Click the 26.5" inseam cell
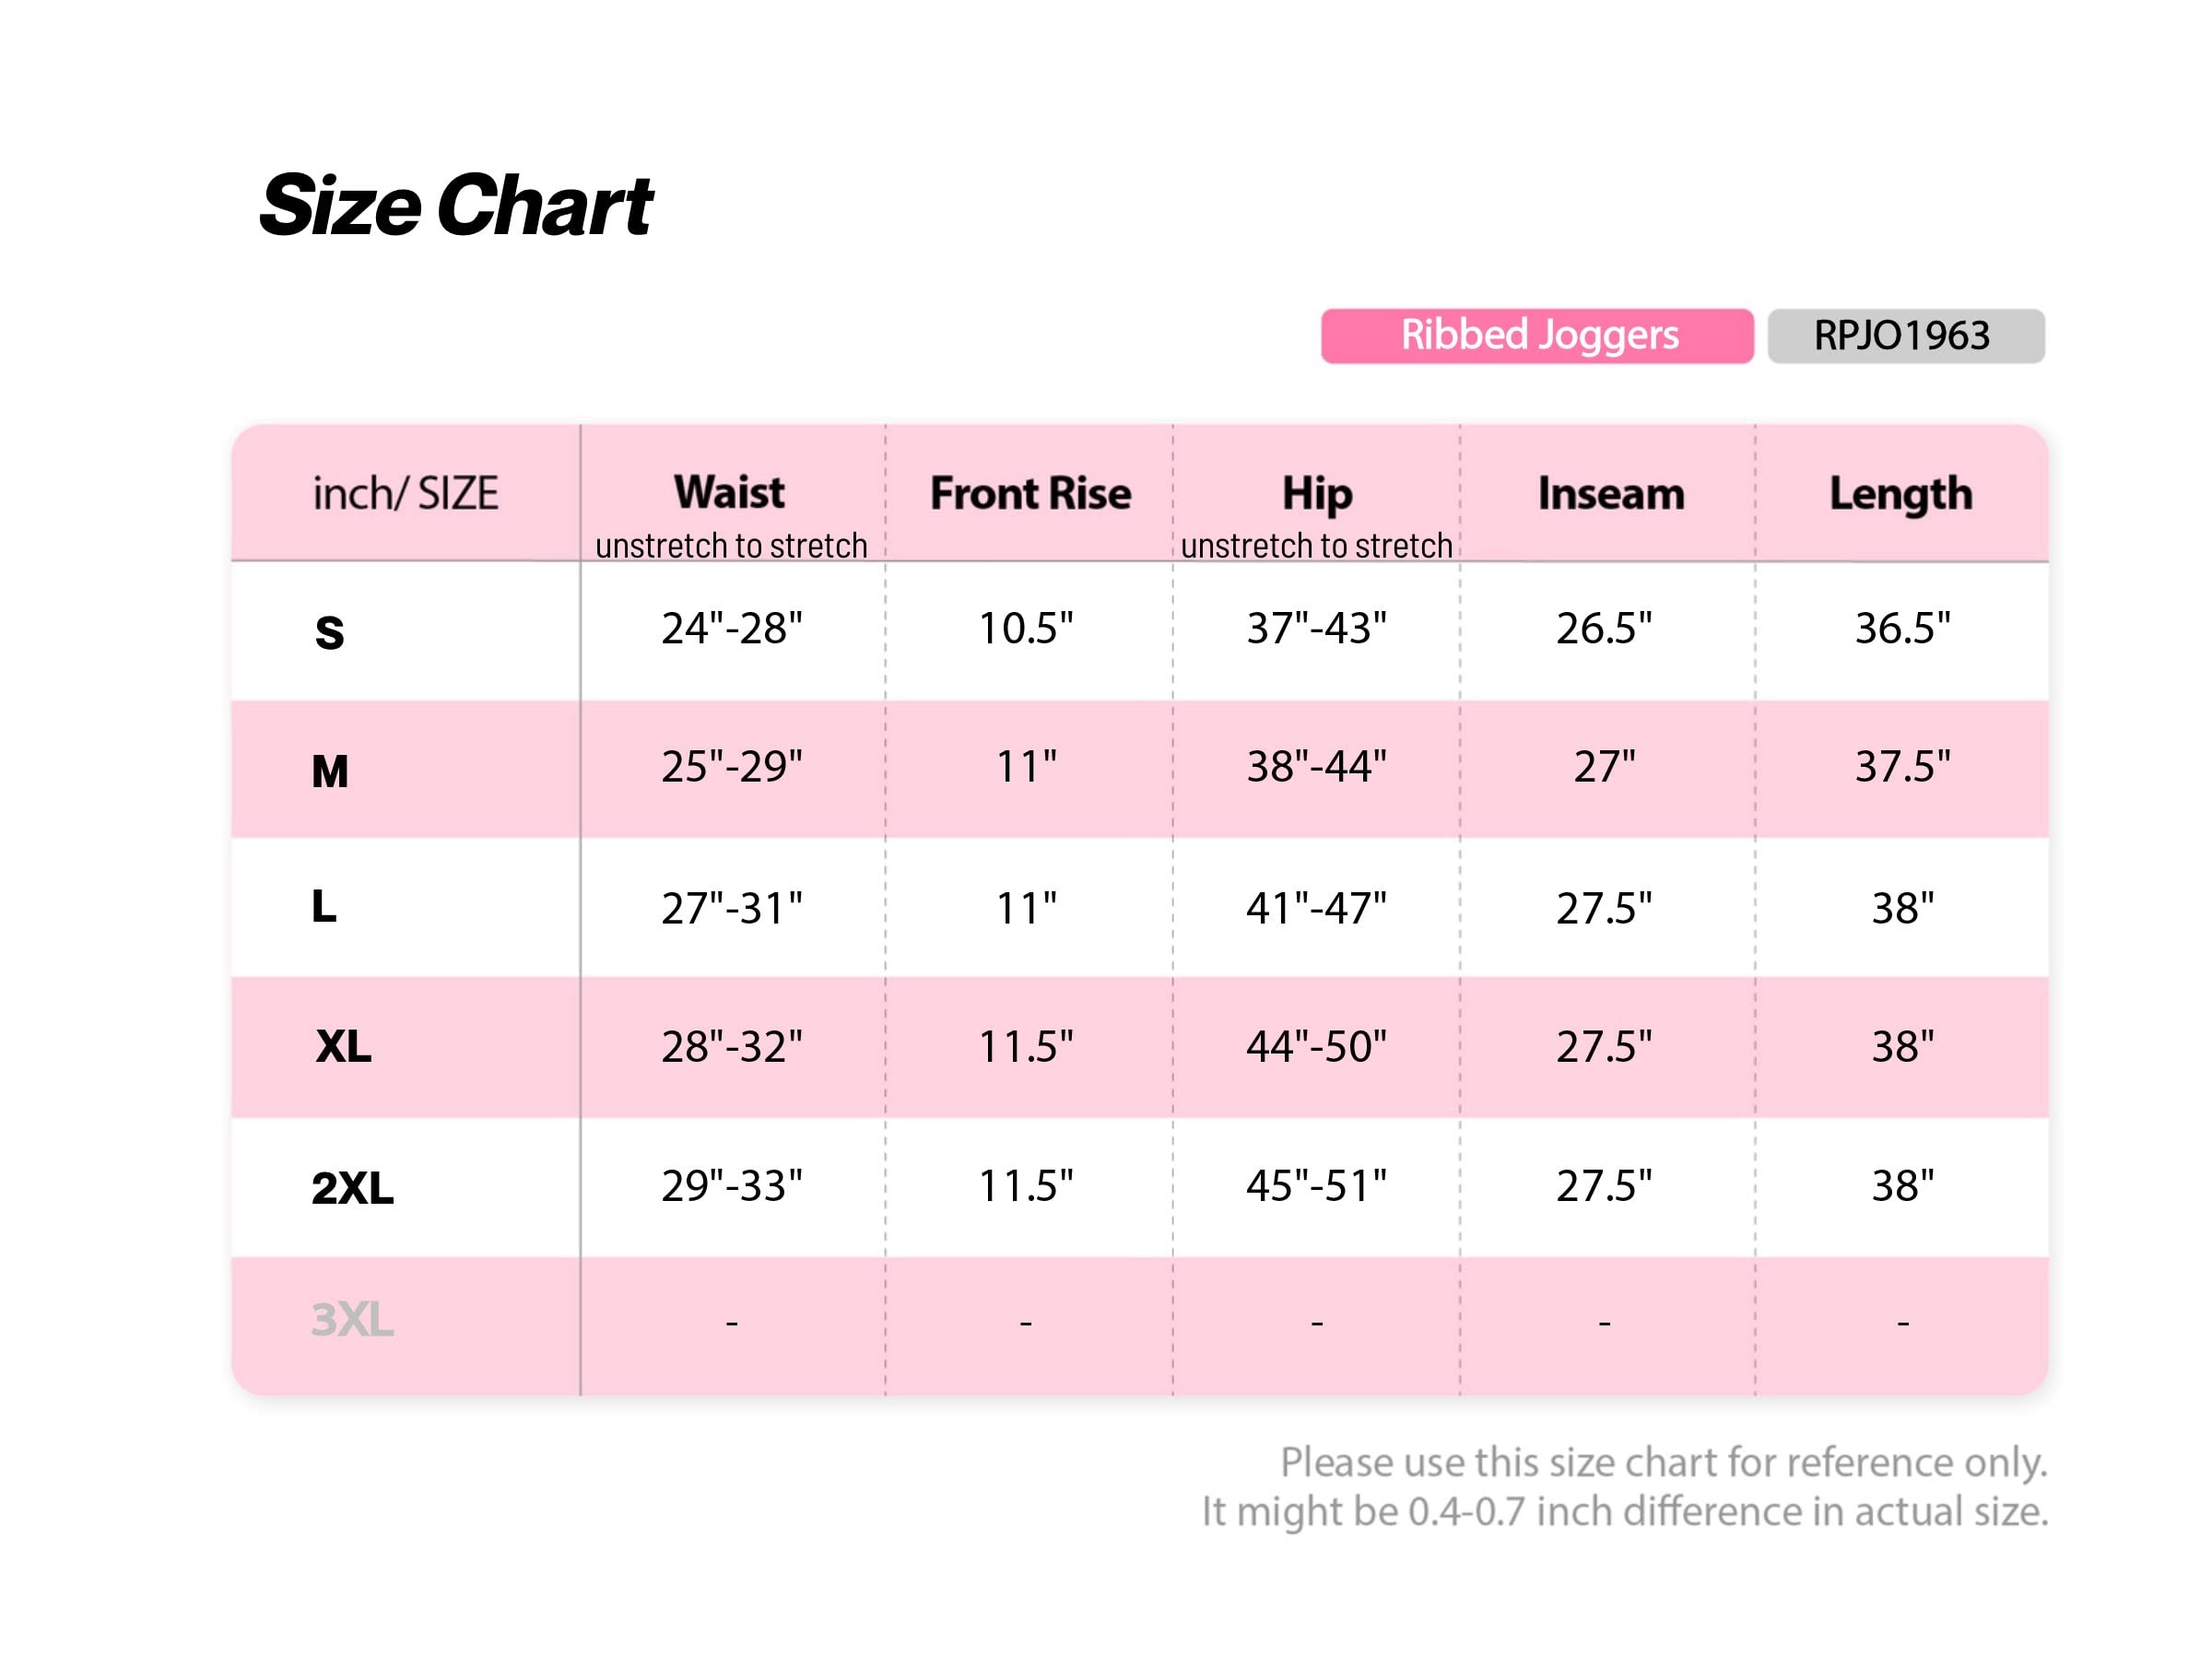2212x1660 pixels. point(1604,628)
